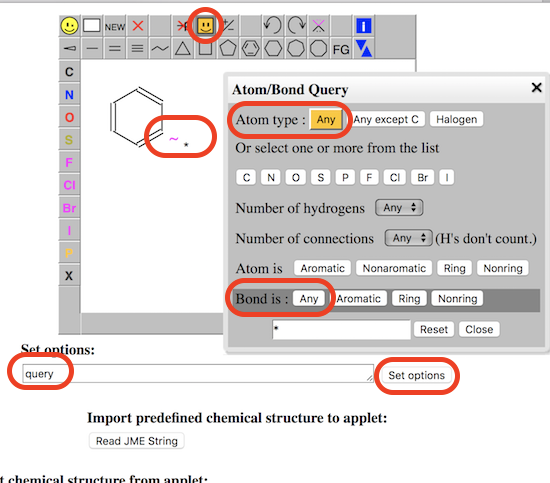550x483 pixels.
Task: Choose nitrogen N in left atom palette
Action: point(69,95)
